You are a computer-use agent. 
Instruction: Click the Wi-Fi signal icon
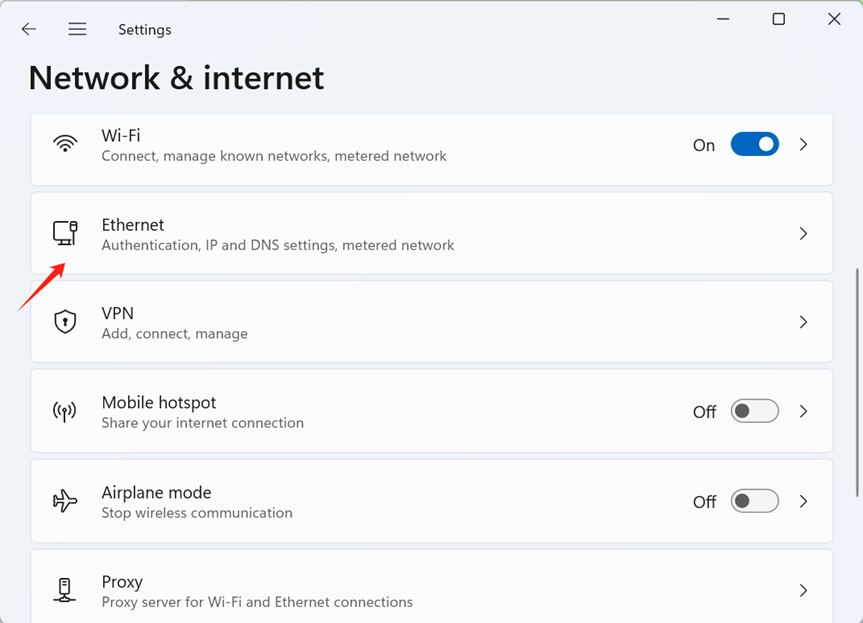[x=65, y=144]
